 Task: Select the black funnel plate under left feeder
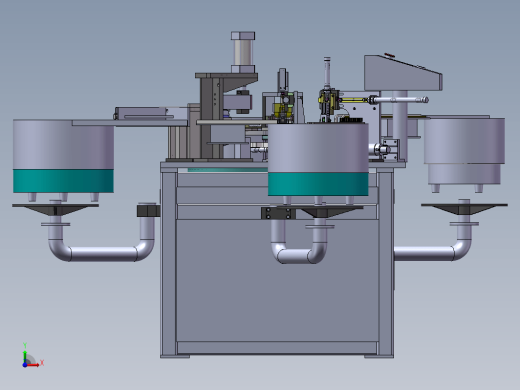coord(55,209)
